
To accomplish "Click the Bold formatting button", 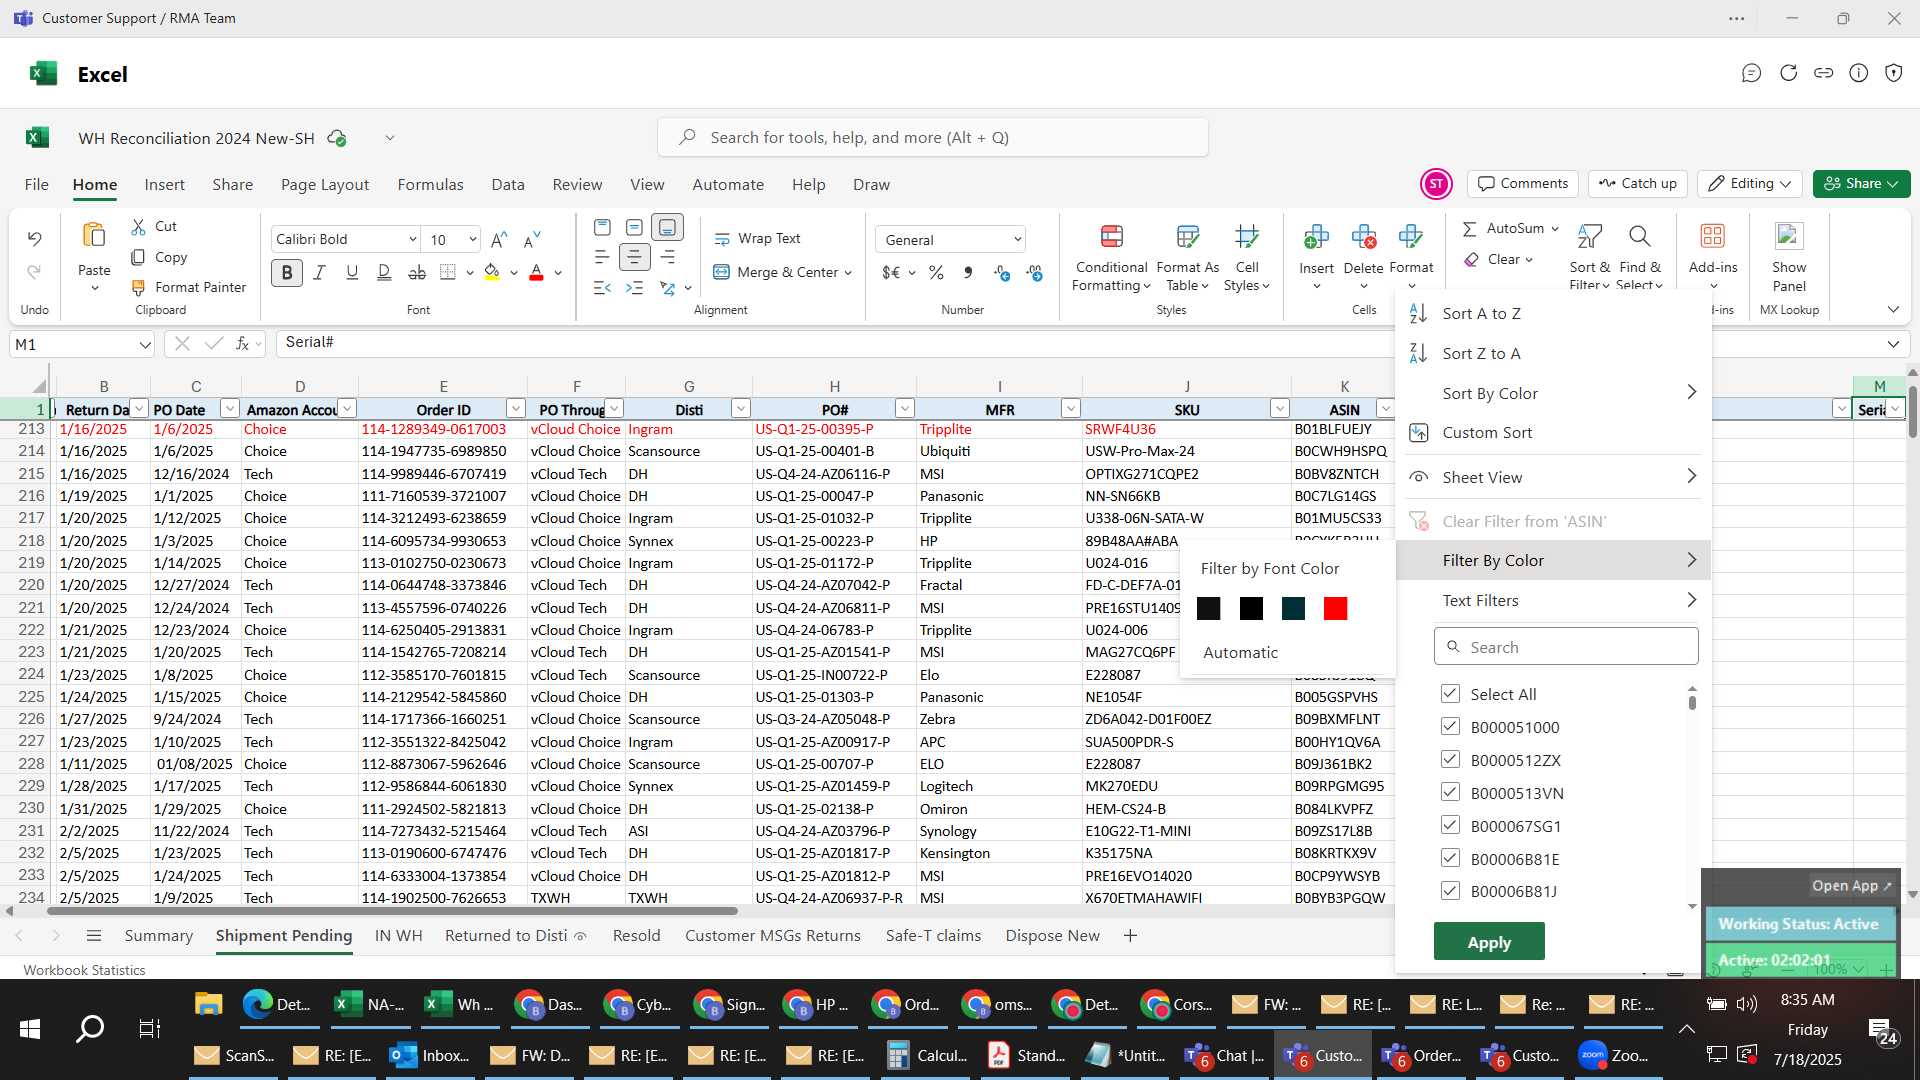I will 287,272.
